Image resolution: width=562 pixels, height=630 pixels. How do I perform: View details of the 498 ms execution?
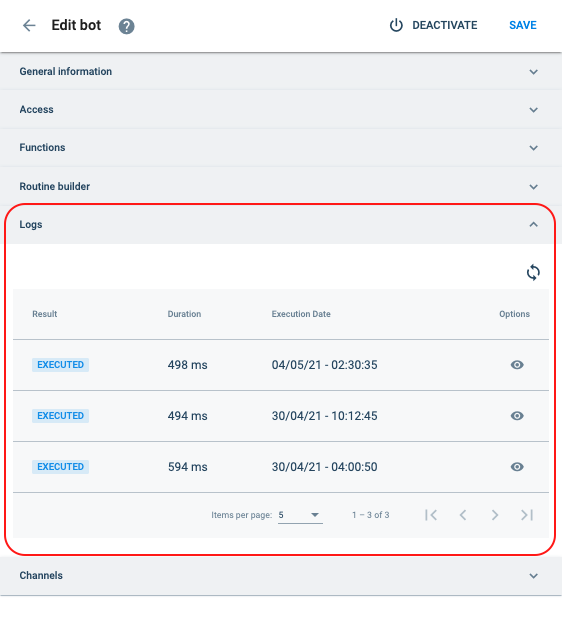(x=517, y=364)
